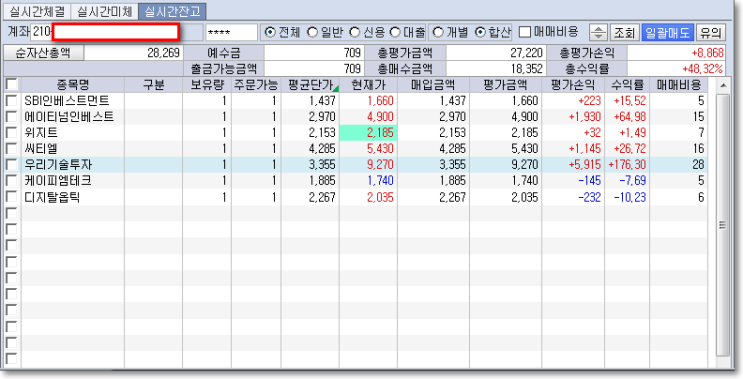743x379 pixels.
Task: Select the 디지탈옵틱 stock name
Action: pos(52,197)
